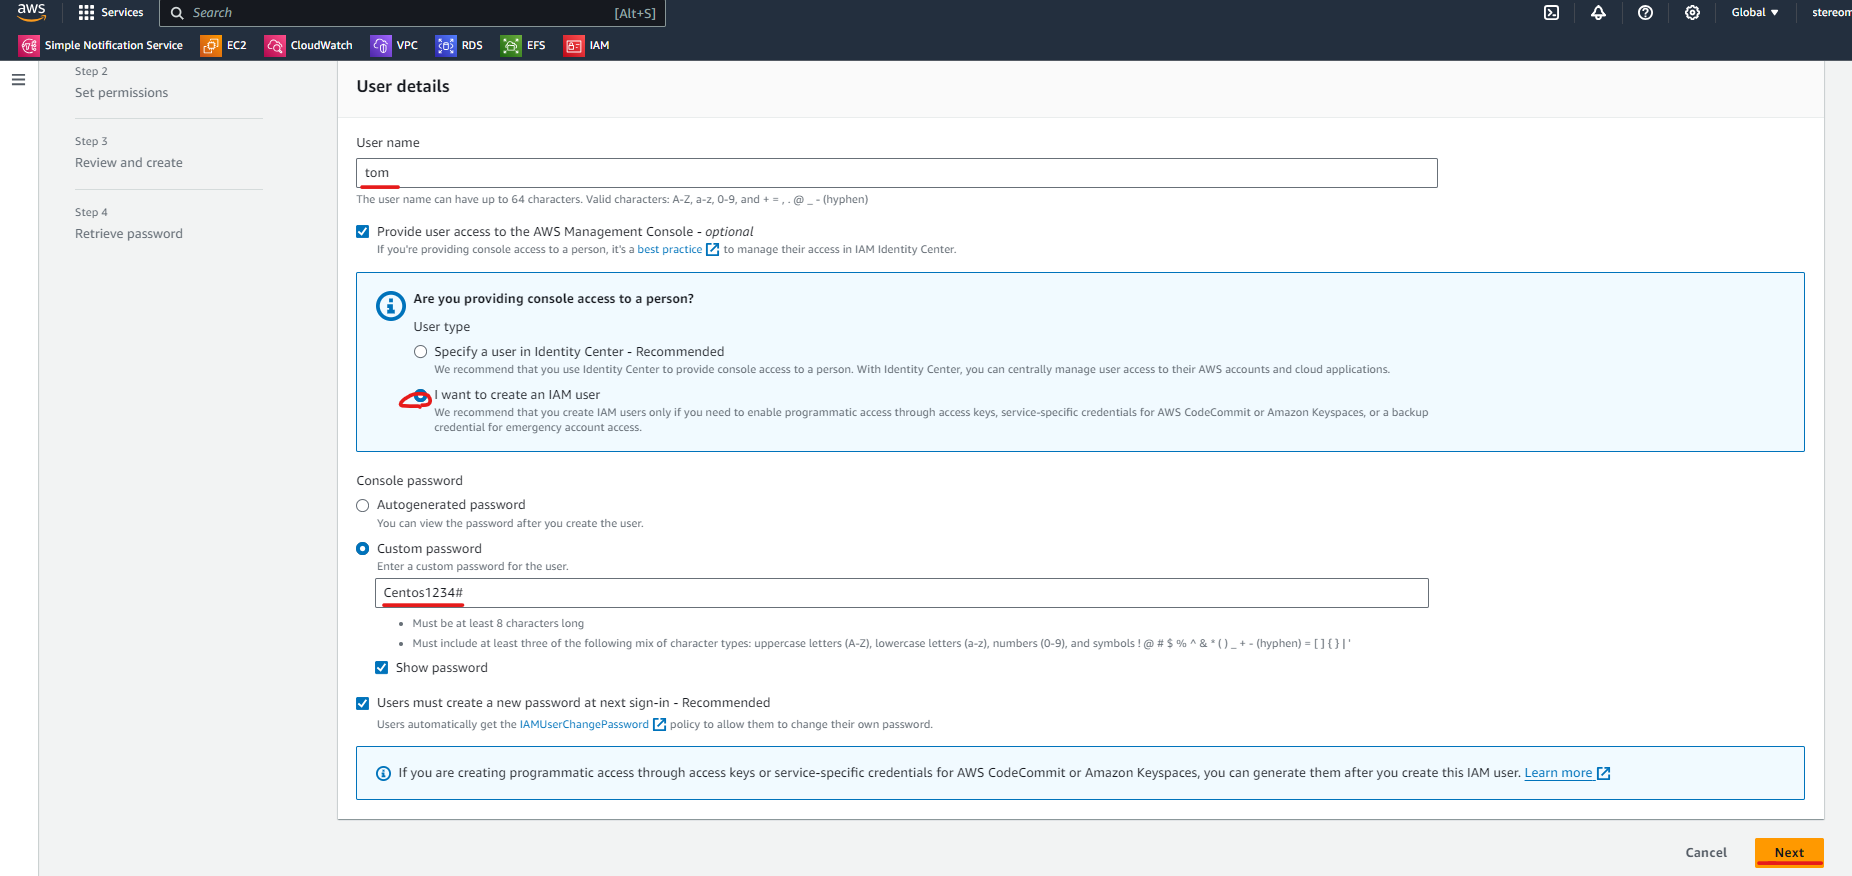Open the EFS service shortcut
This screenshot has width=1852, height=876.
524,45
